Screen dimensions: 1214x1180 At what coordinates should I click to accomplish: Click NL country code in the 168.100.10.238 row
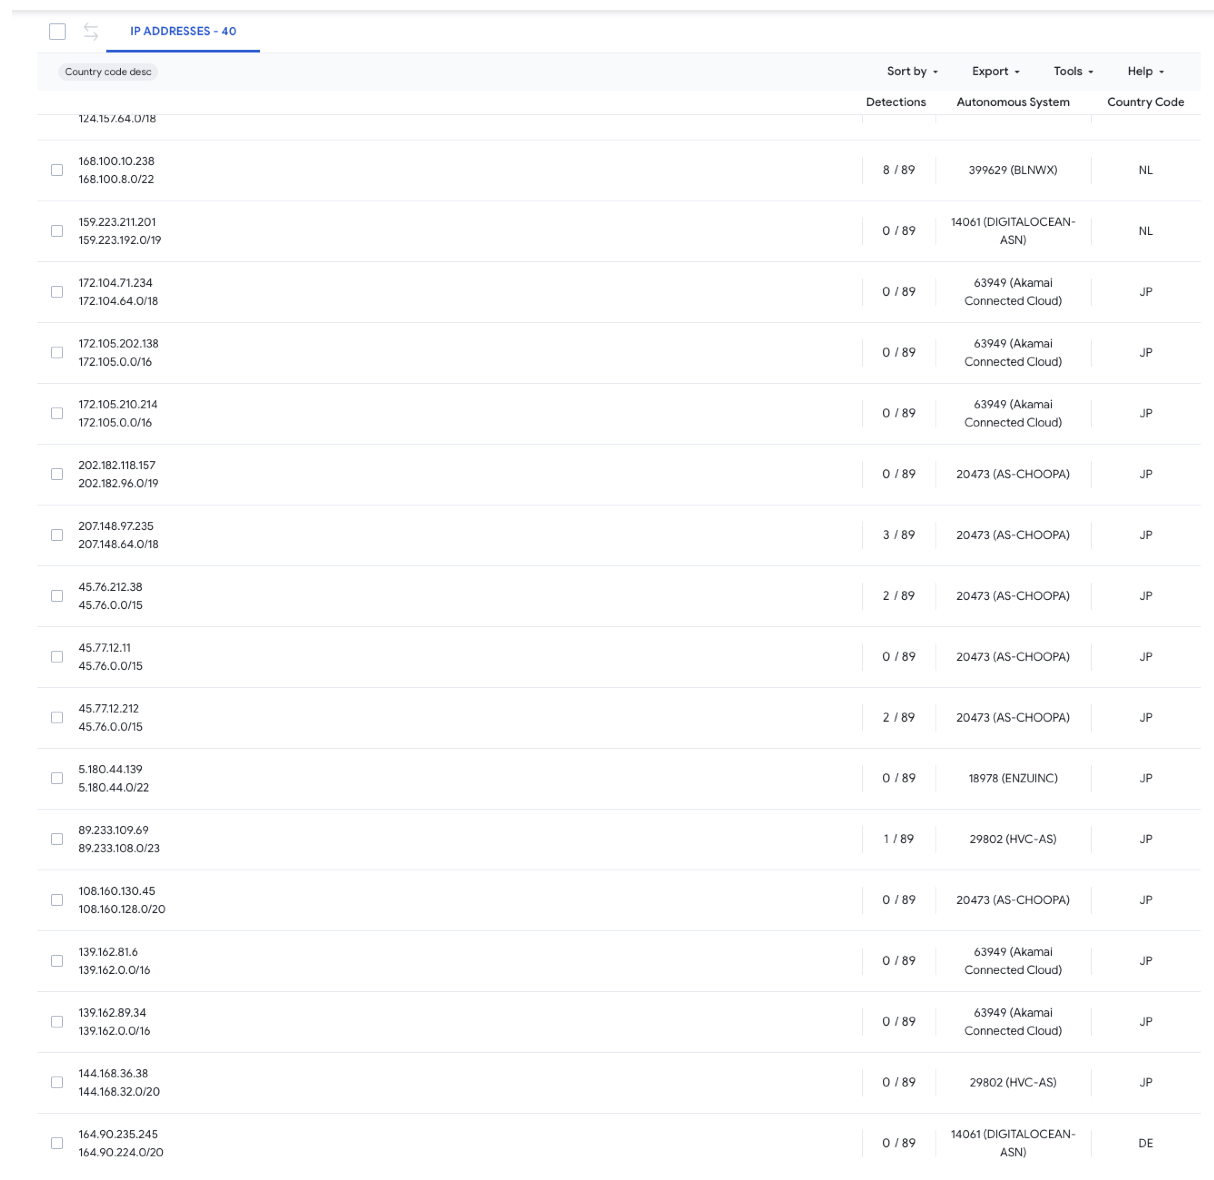(1146, 170)
